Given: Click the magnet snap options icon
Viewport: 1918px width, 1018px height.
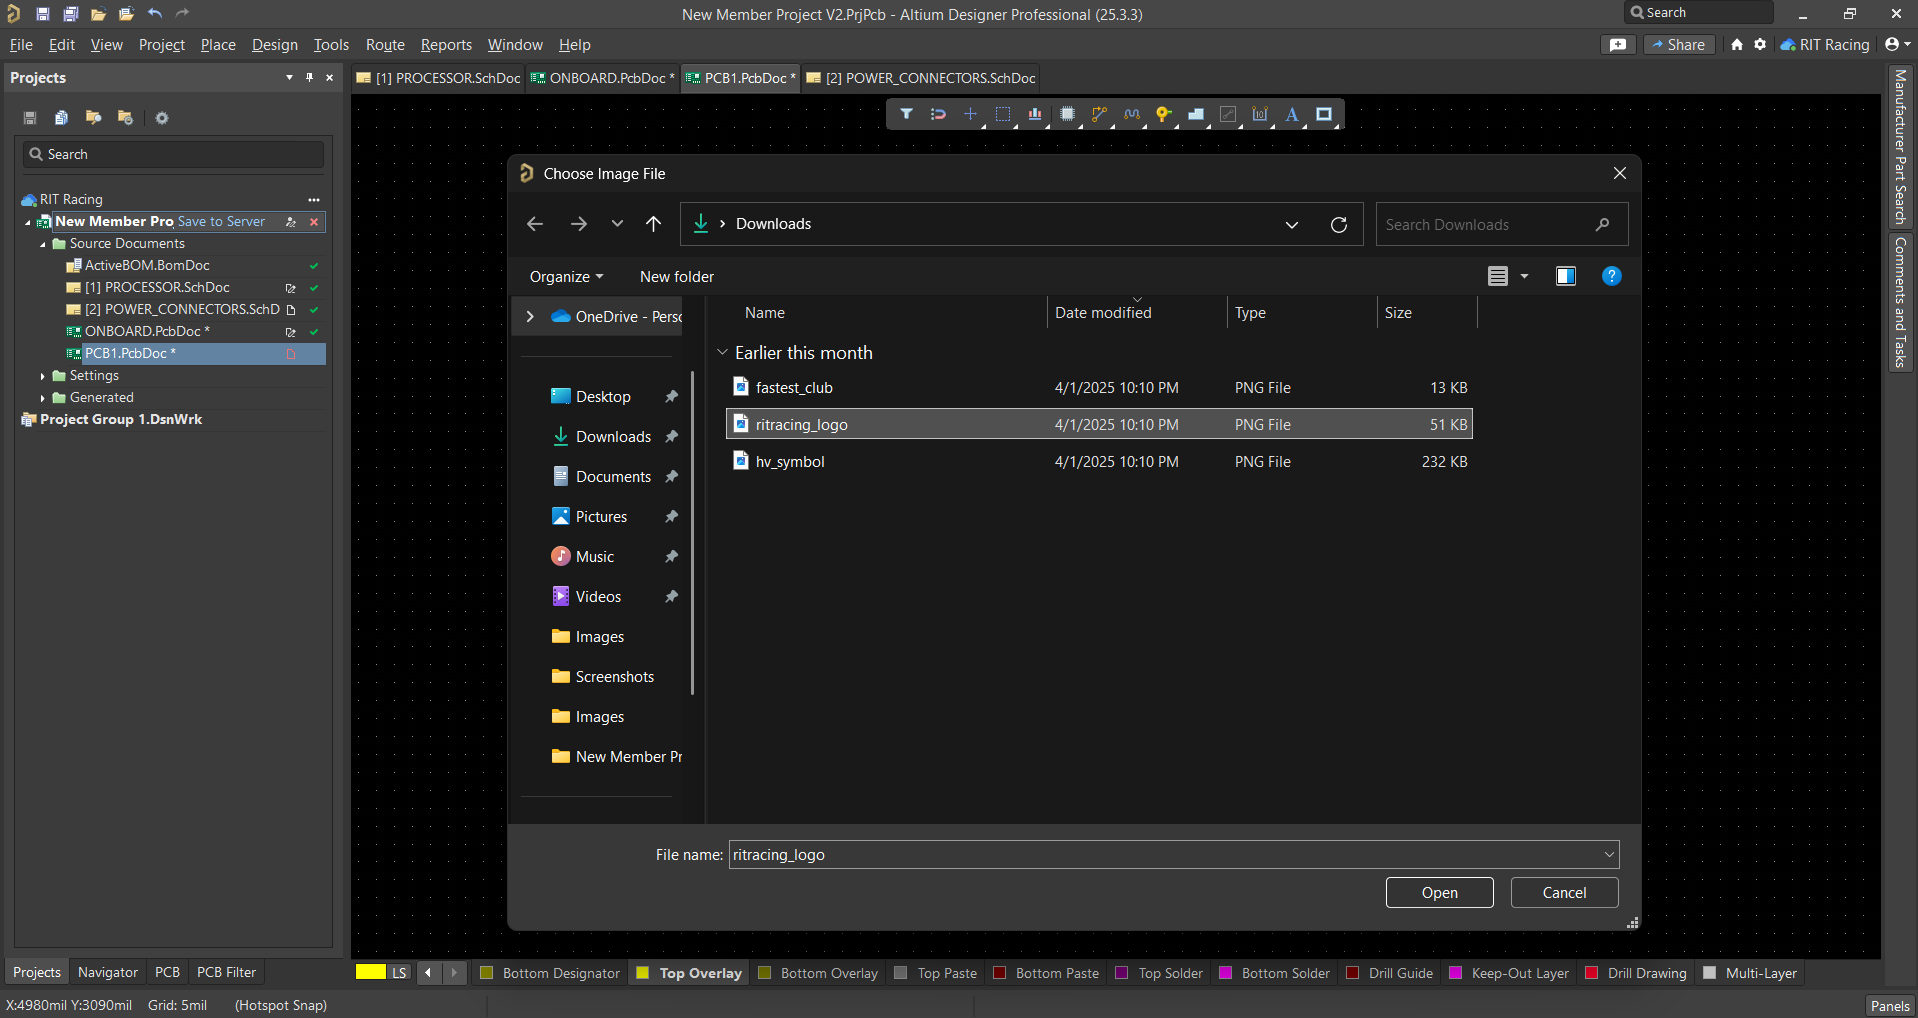Looking at the screenshot, I should click(938, 114).
